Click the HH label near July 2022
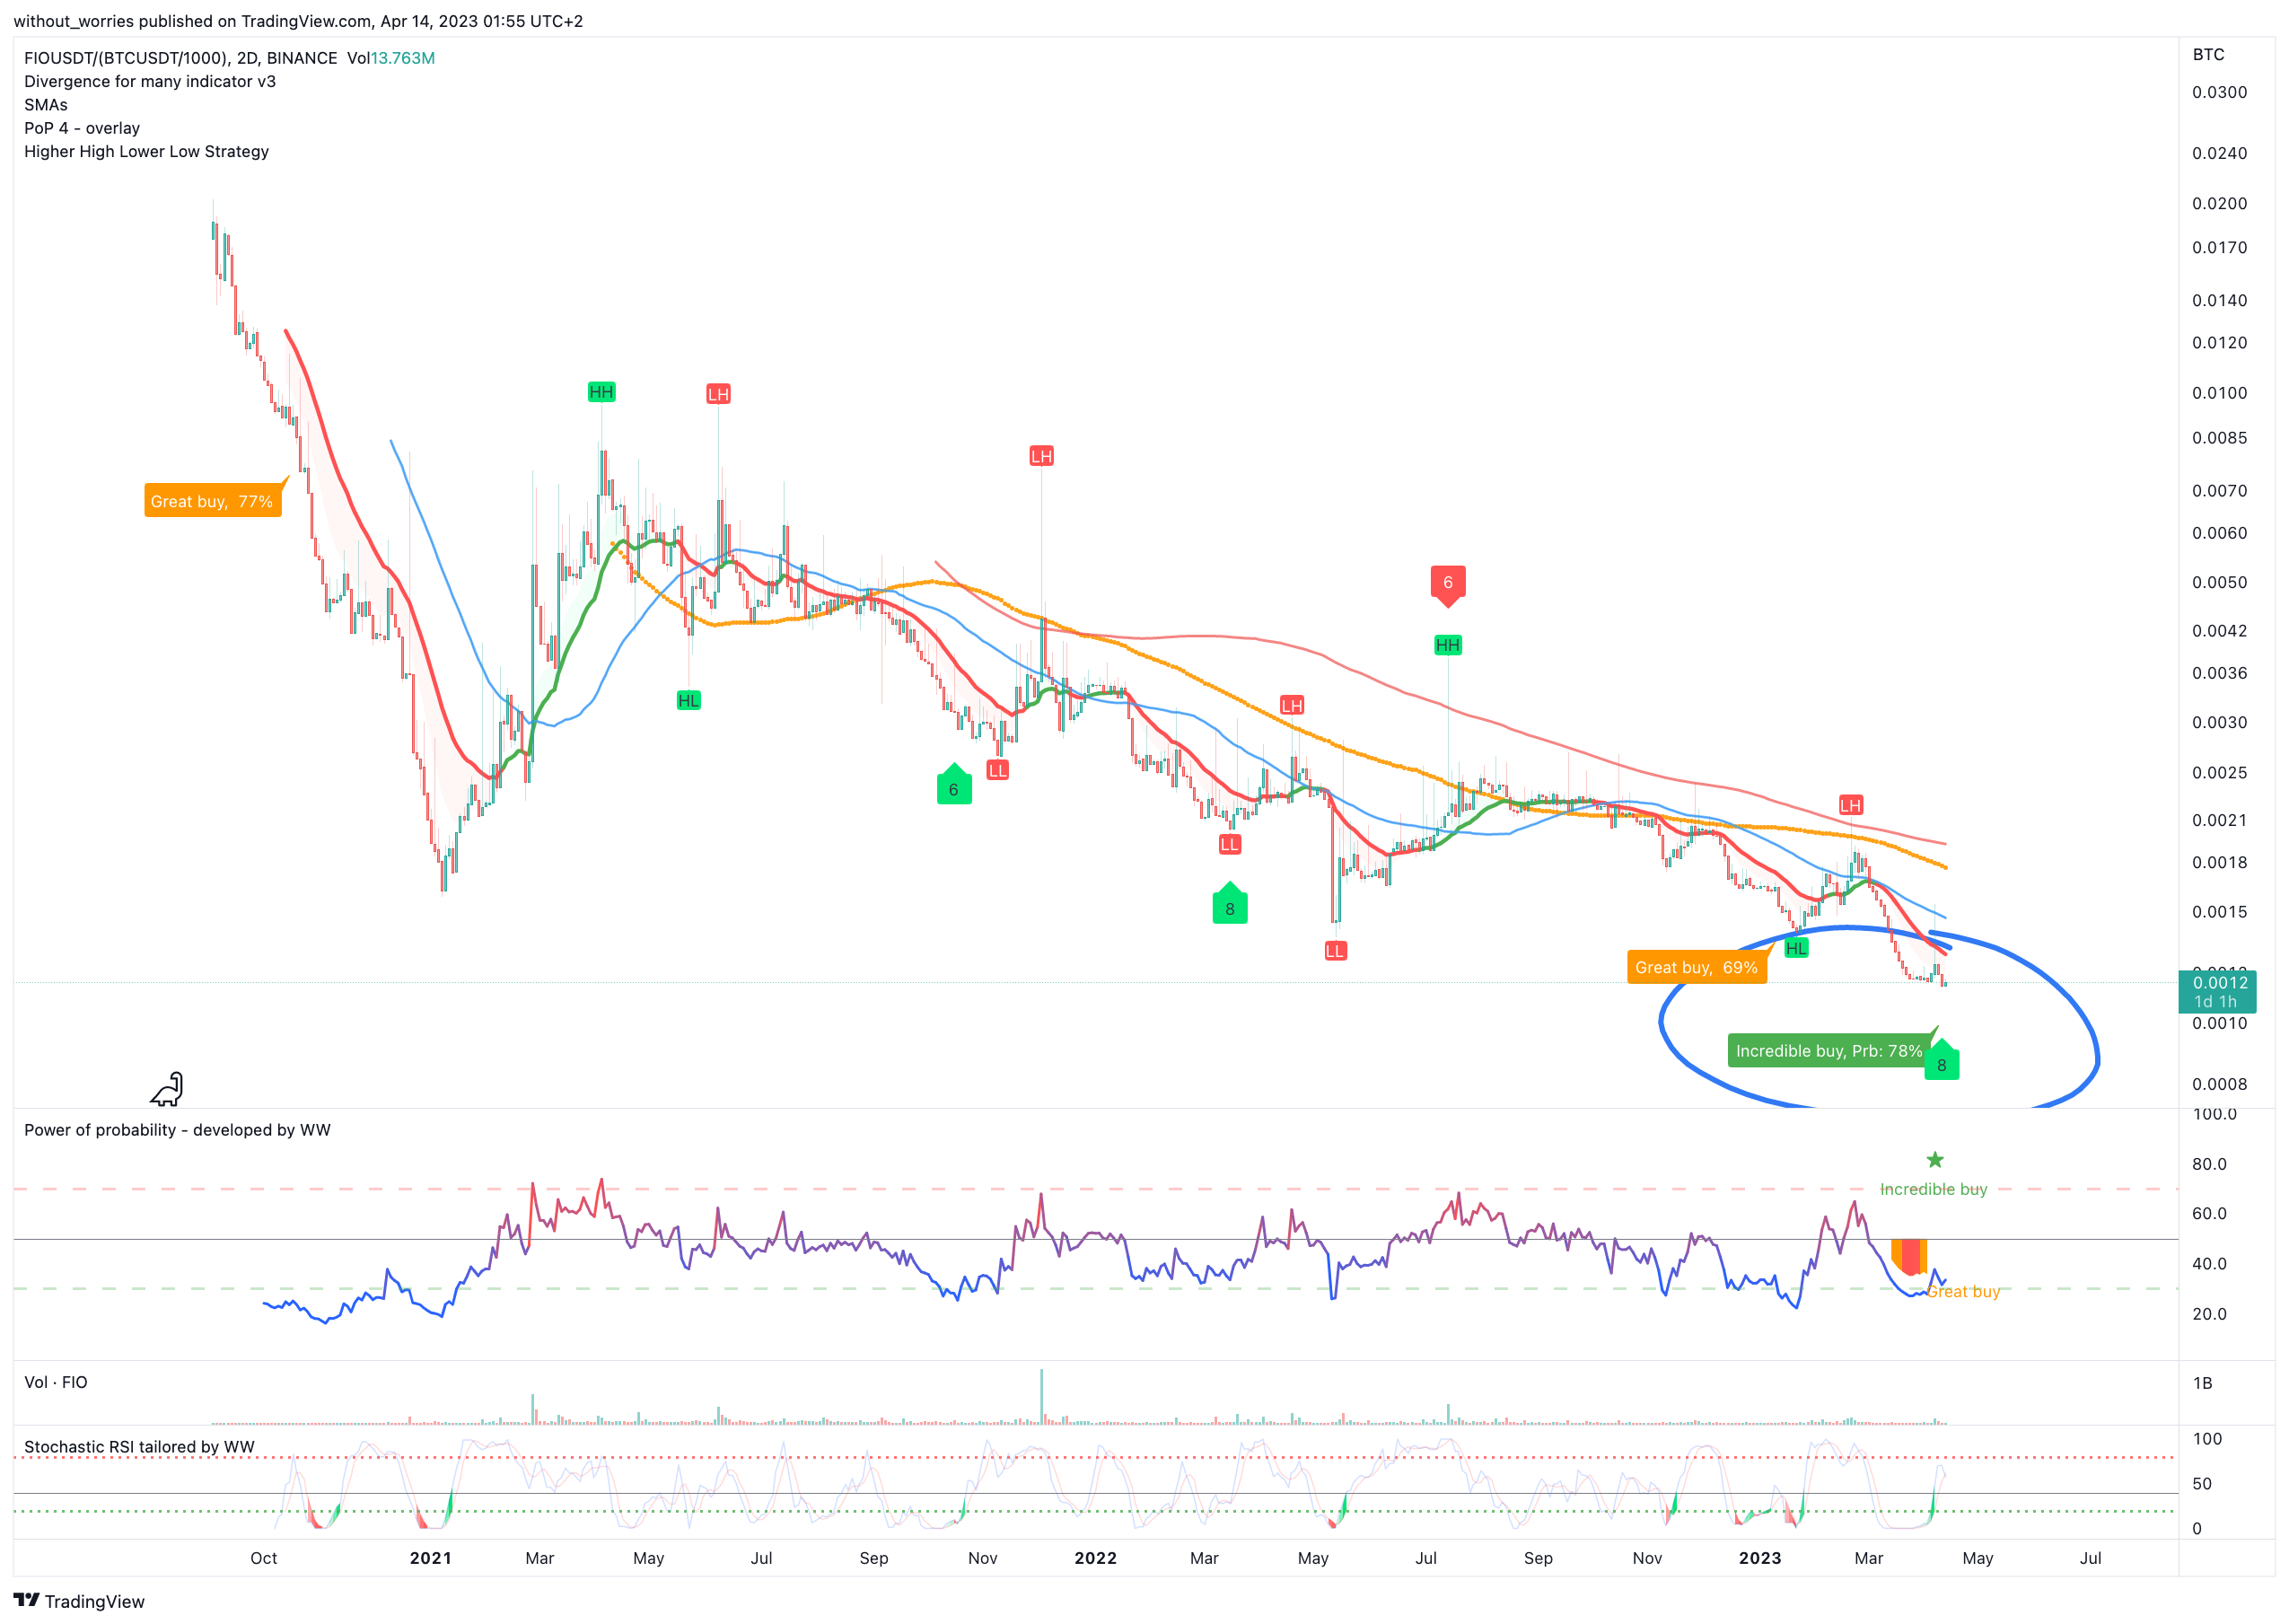This screenshot has width=2289, height=1624. (x=1448, y=645)
